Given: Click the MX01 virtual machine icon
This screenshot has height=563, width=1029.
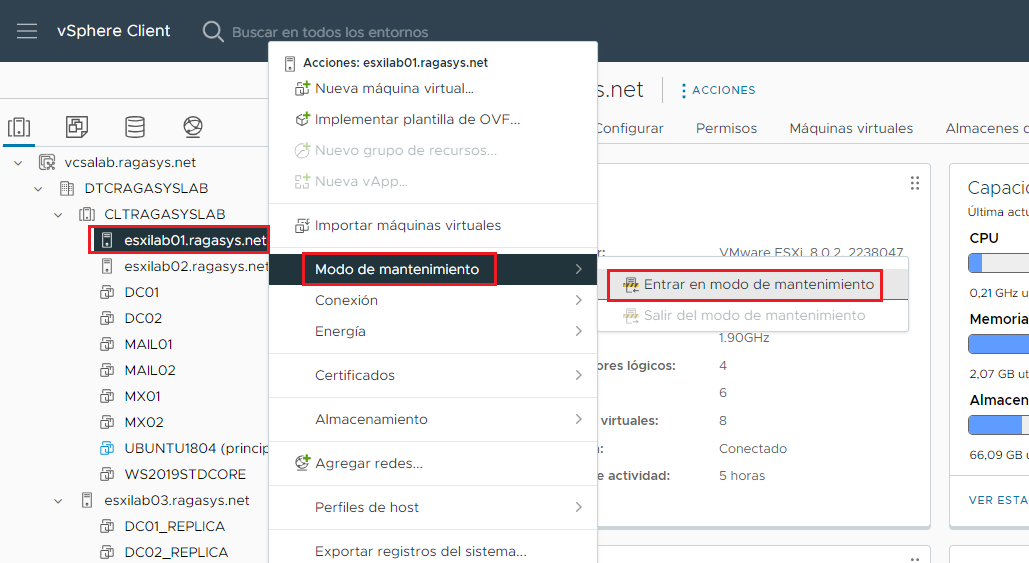Looking at the screenshot, I should coord(106,396).
